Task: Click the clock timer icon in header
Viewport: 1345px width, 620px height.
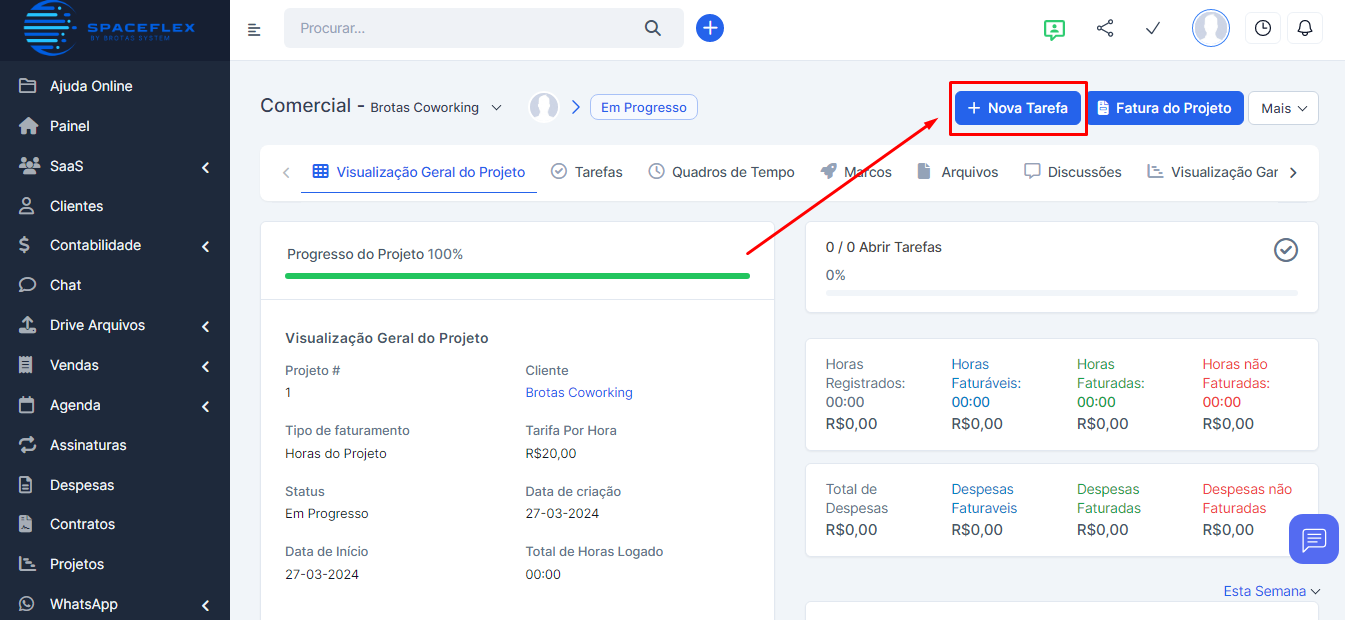Action: [x=1263, y=28]
